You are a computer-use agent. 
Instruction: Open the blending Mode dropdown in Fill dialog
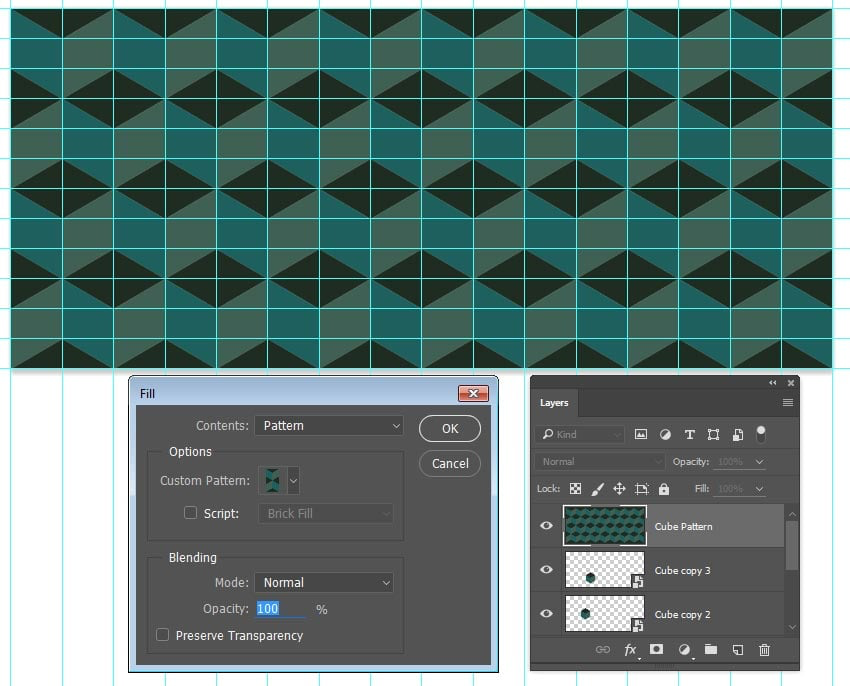[x=324, y=582]
